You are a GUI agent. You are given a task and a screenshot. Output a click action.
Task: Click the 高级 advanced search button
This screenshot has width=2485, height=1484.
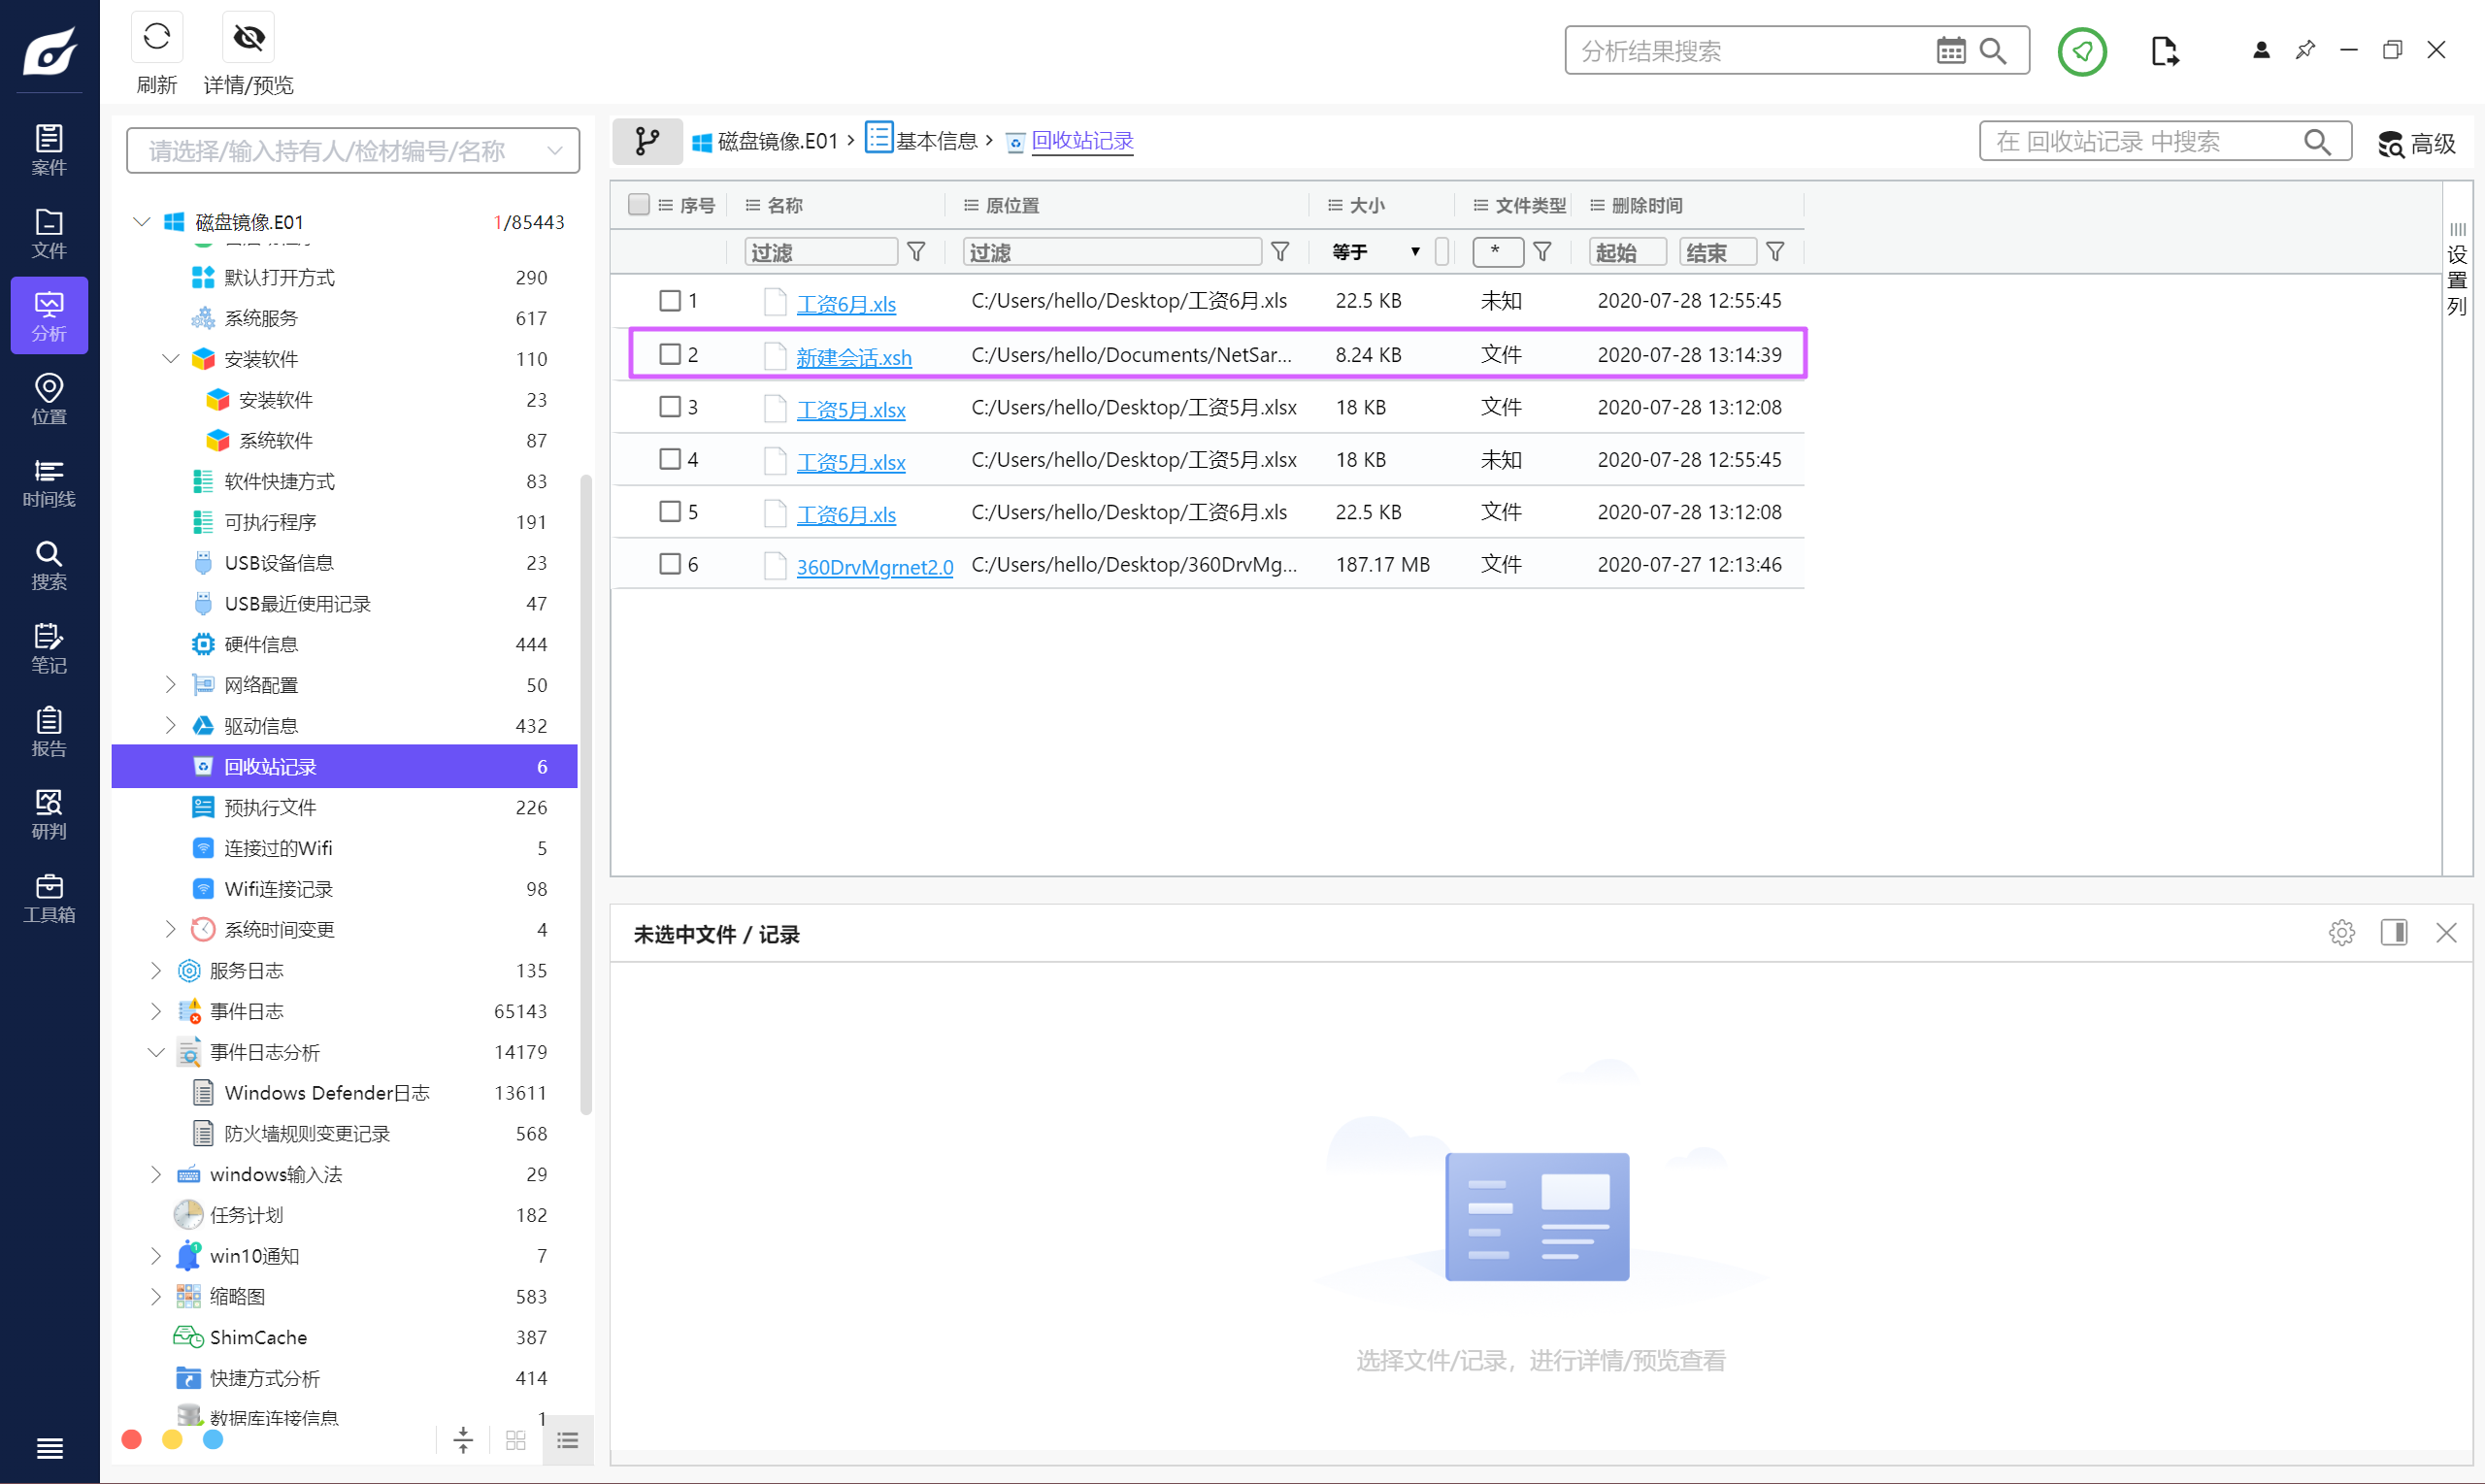tap(2417, 144)
